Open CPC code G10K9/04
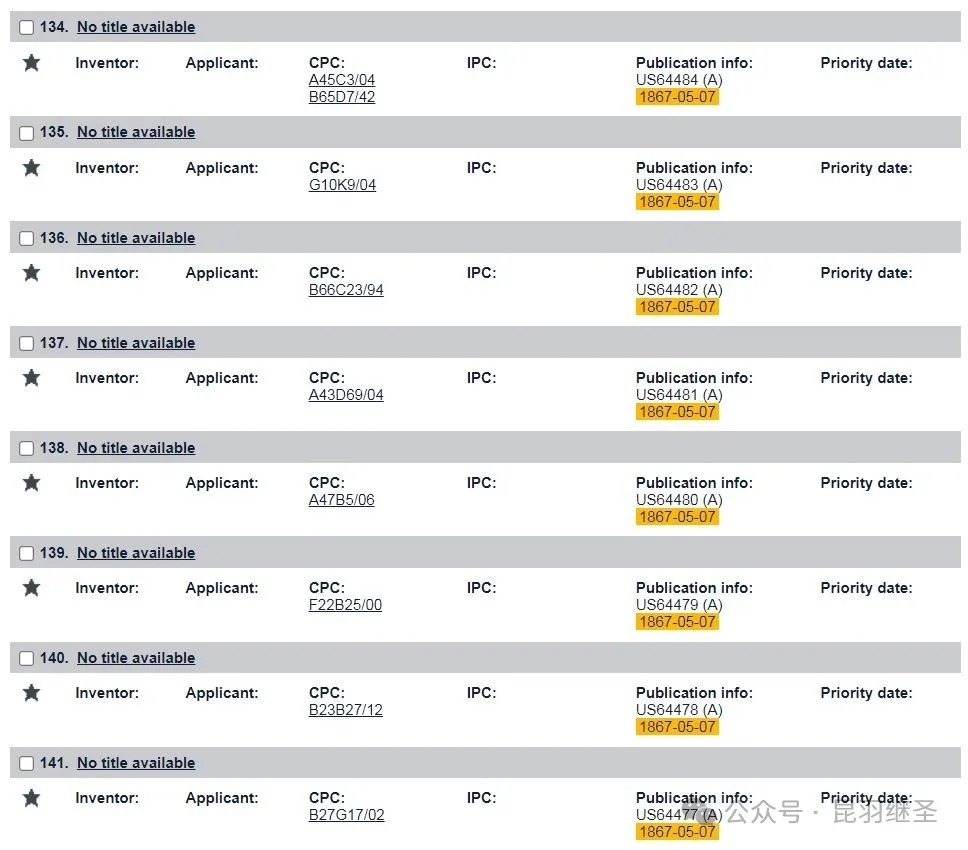 click(343, 185)
